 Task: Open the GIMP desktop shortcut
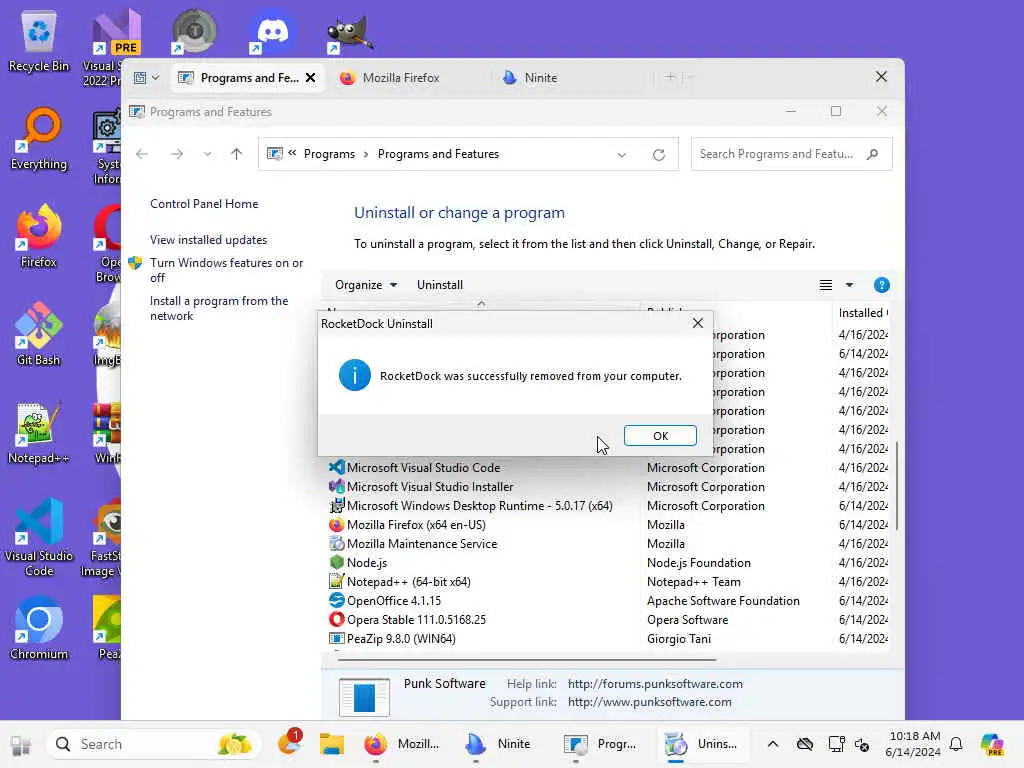[x=349, y=31]
